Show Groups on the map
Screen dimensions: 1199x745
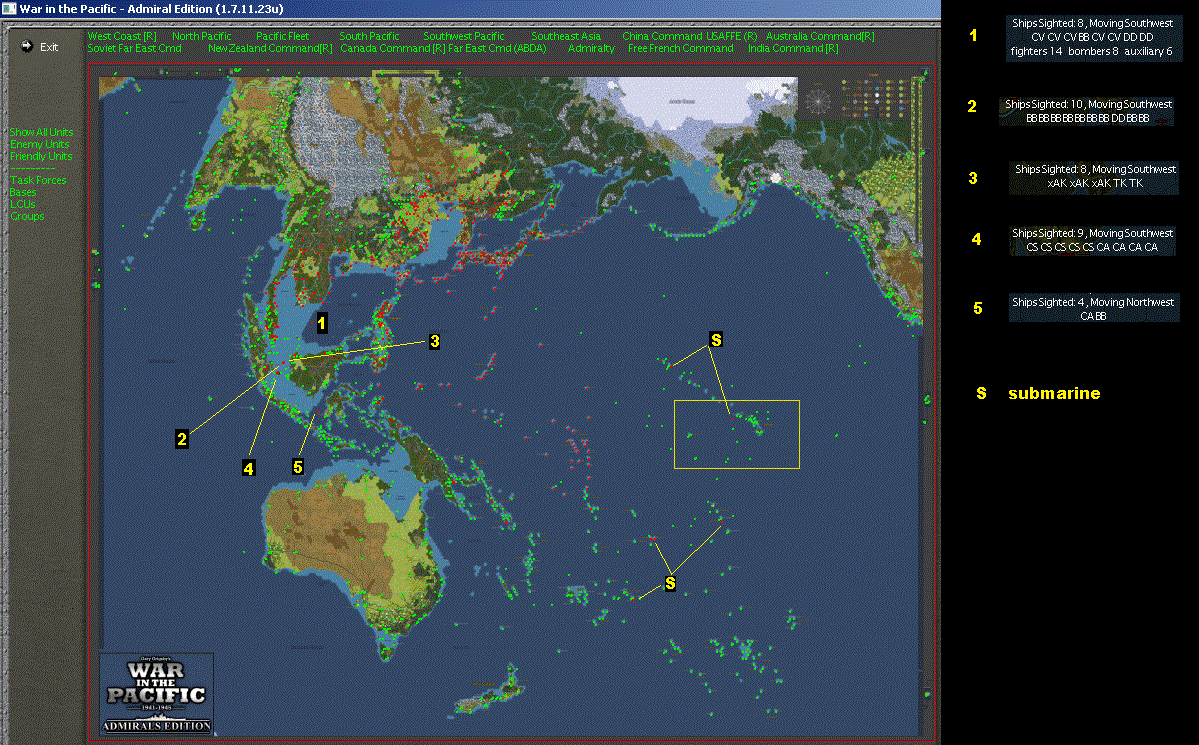28,216
